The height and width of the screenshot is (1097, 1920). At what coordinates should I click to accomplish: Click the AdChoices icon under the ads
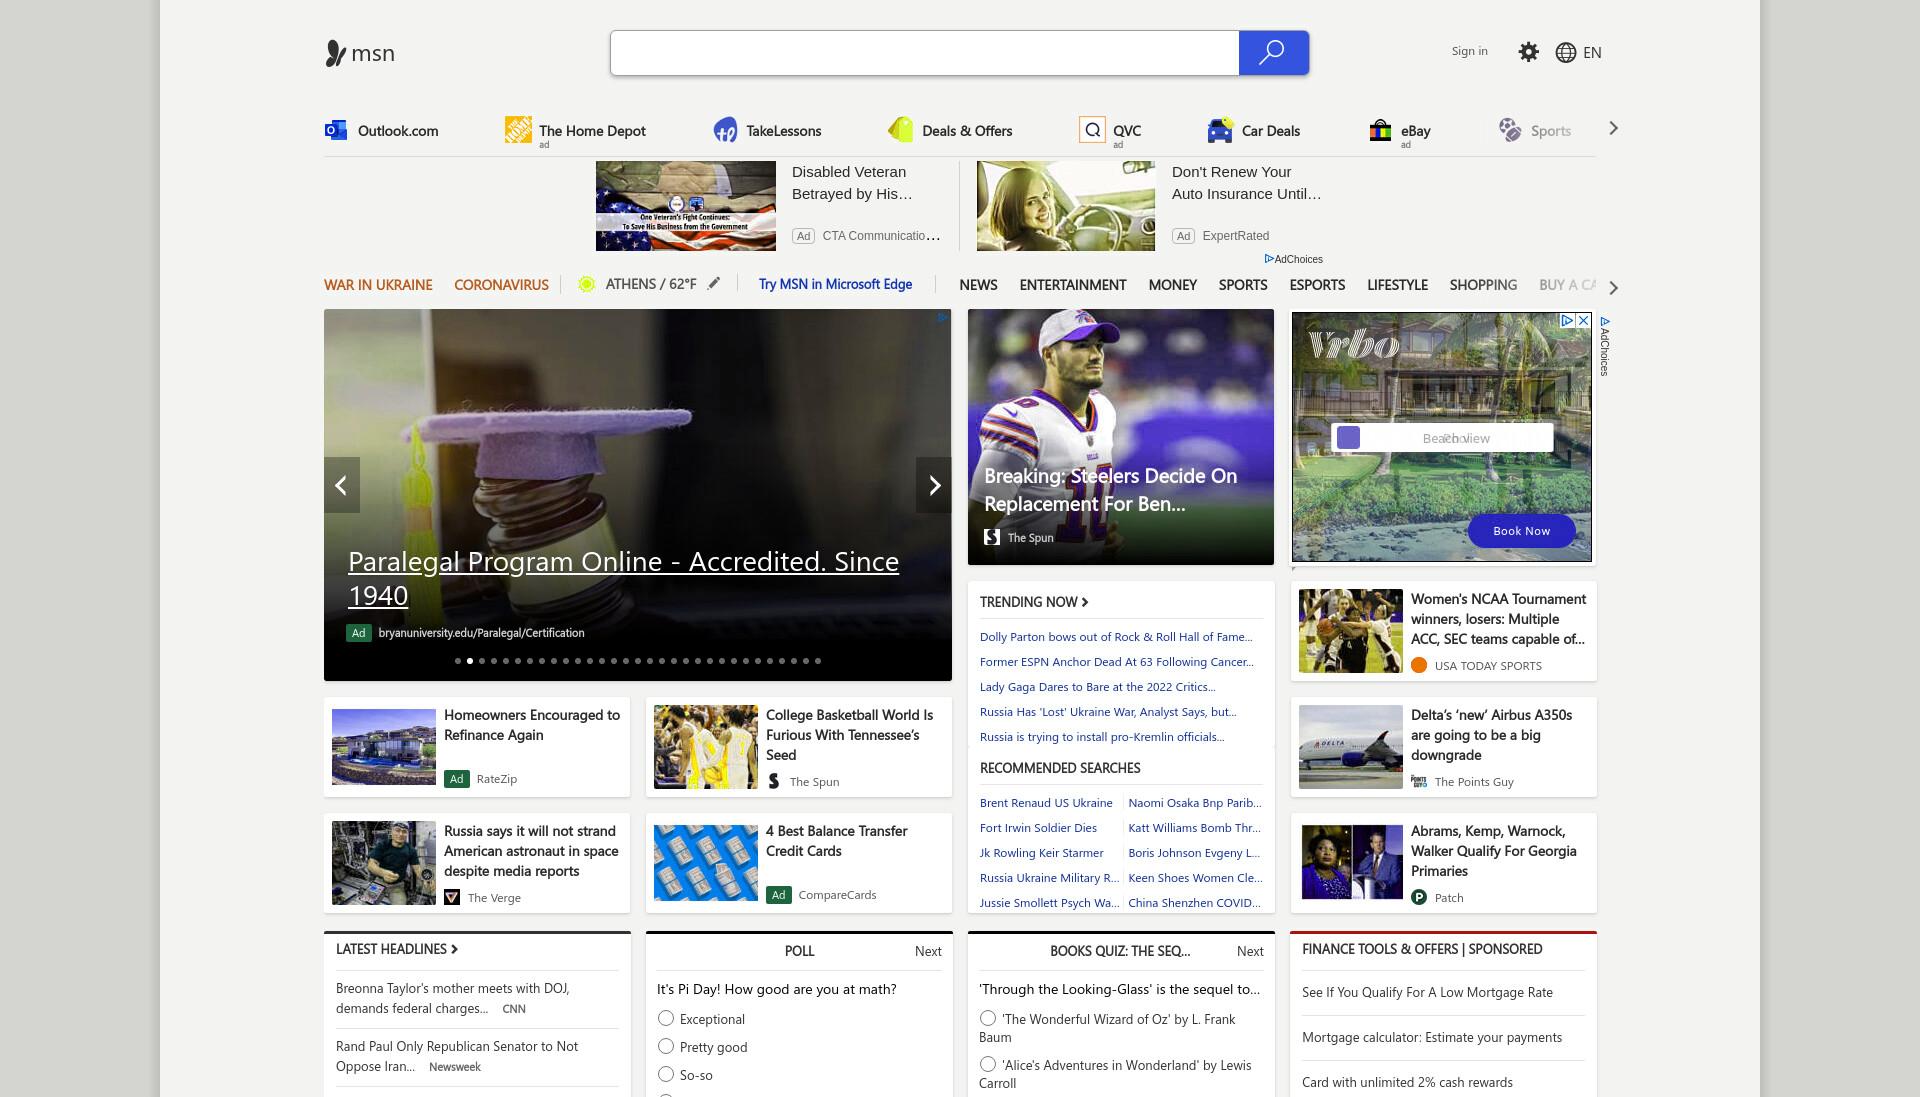(1269, 259)
